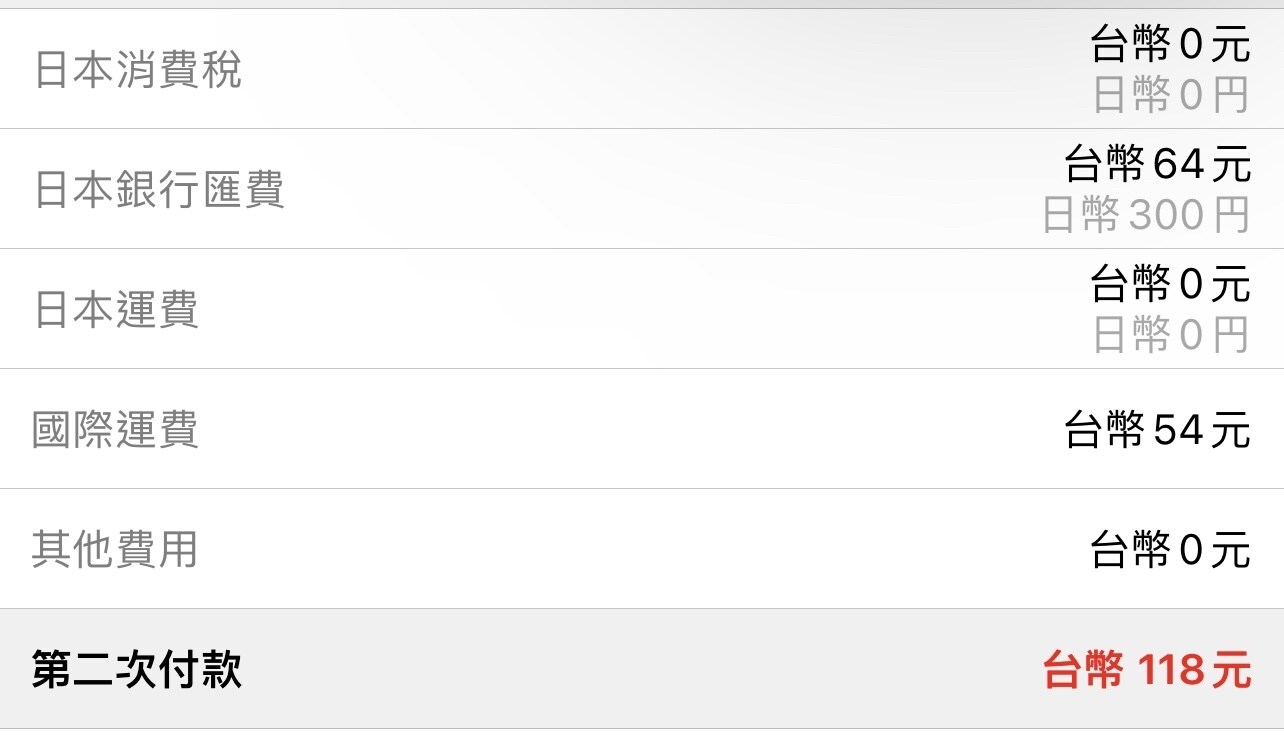Tap the 日幣 0 円 amount under 日本運費

point(1170,335)
